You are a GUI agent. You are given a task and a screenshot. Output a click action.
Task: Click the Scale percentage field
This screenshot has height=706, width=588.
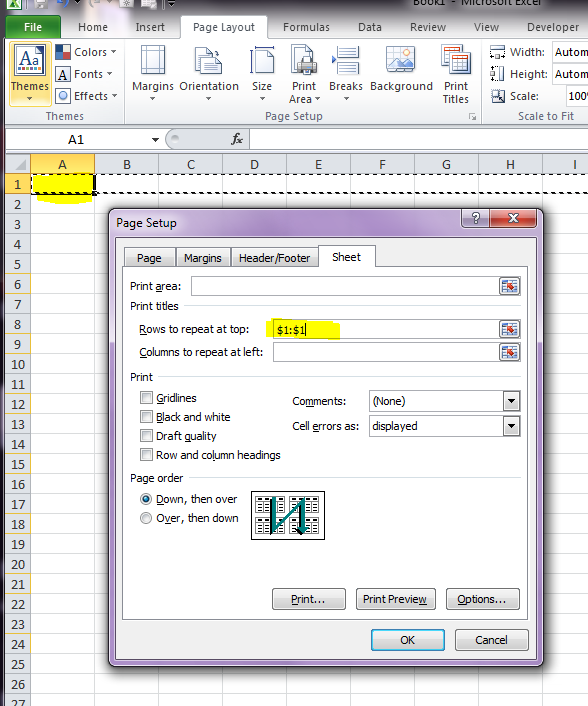(576, 96)
